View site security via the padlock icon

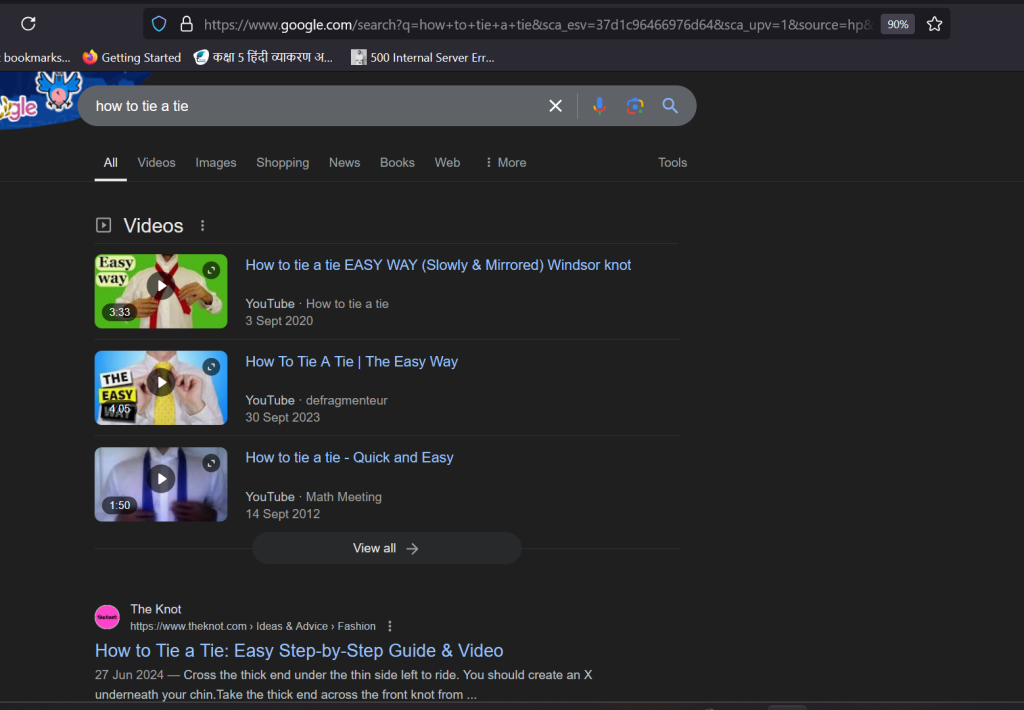tap(186, 24)
